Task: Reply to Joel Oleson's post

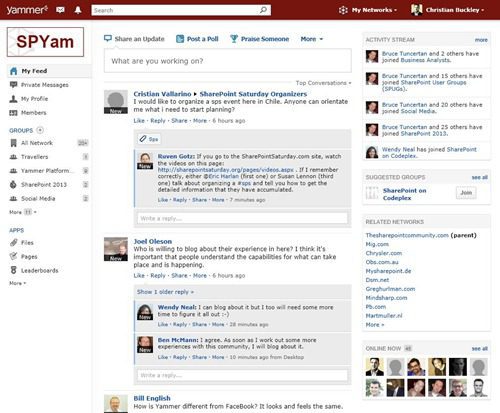Action: point(158,276)
